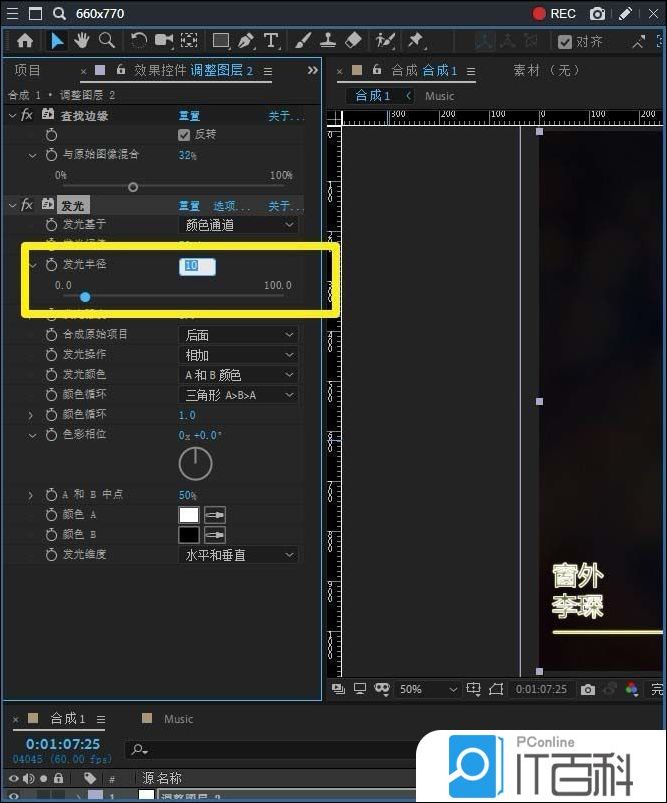Viewport: 667px width, 803px height.
Task: Open the recorder's hamburger menu
Action: pyautogui.click(x=12, y=13)
